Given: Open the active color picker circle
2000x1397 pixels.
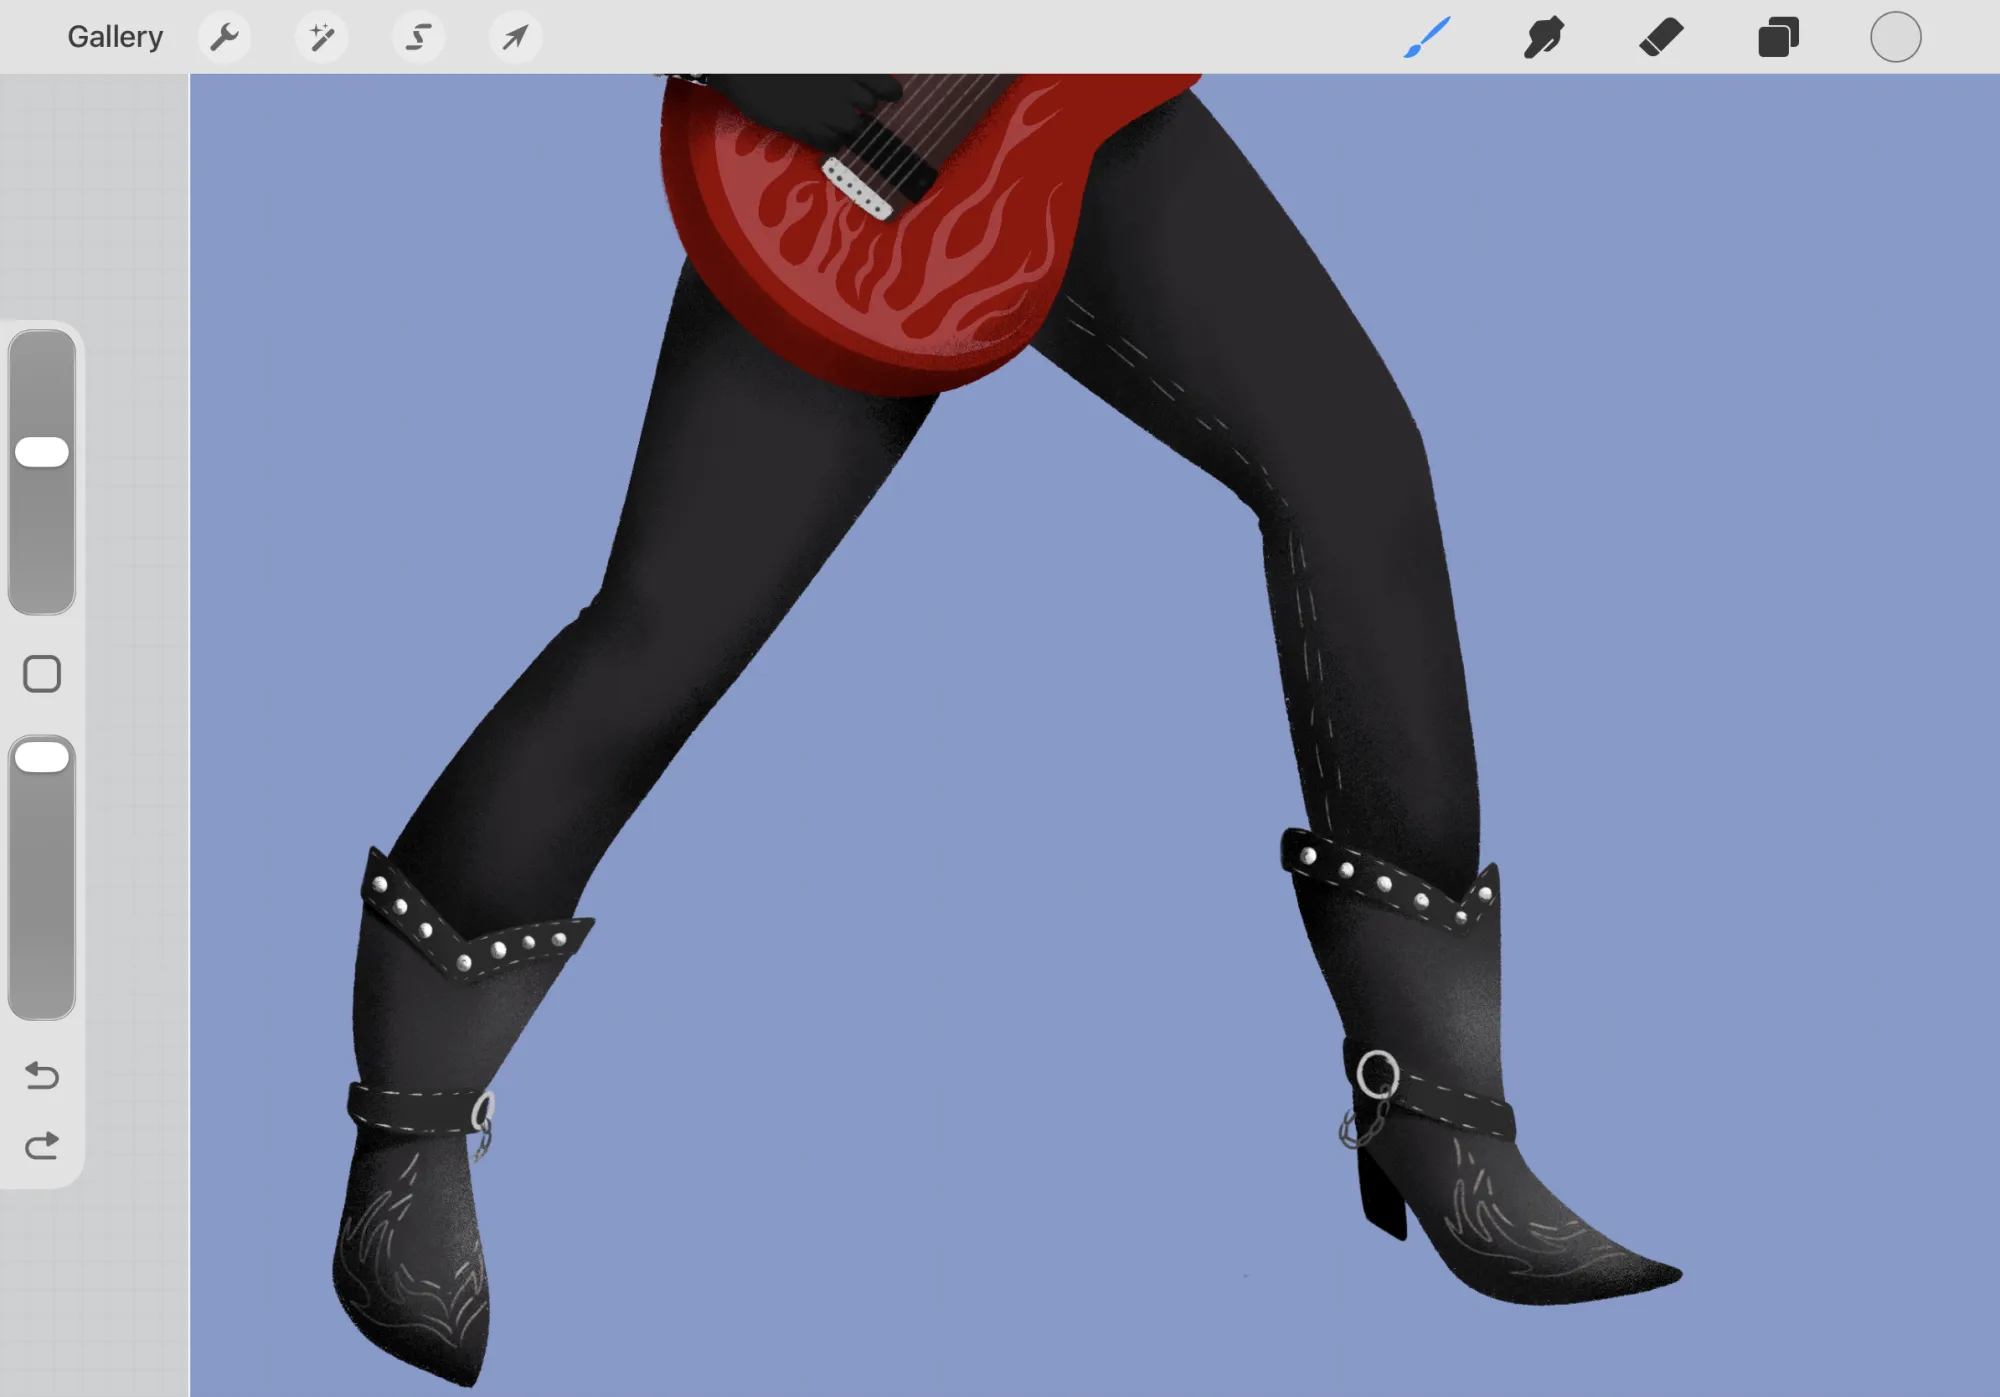Looking at the screenshot, I should pos(1895,37).
